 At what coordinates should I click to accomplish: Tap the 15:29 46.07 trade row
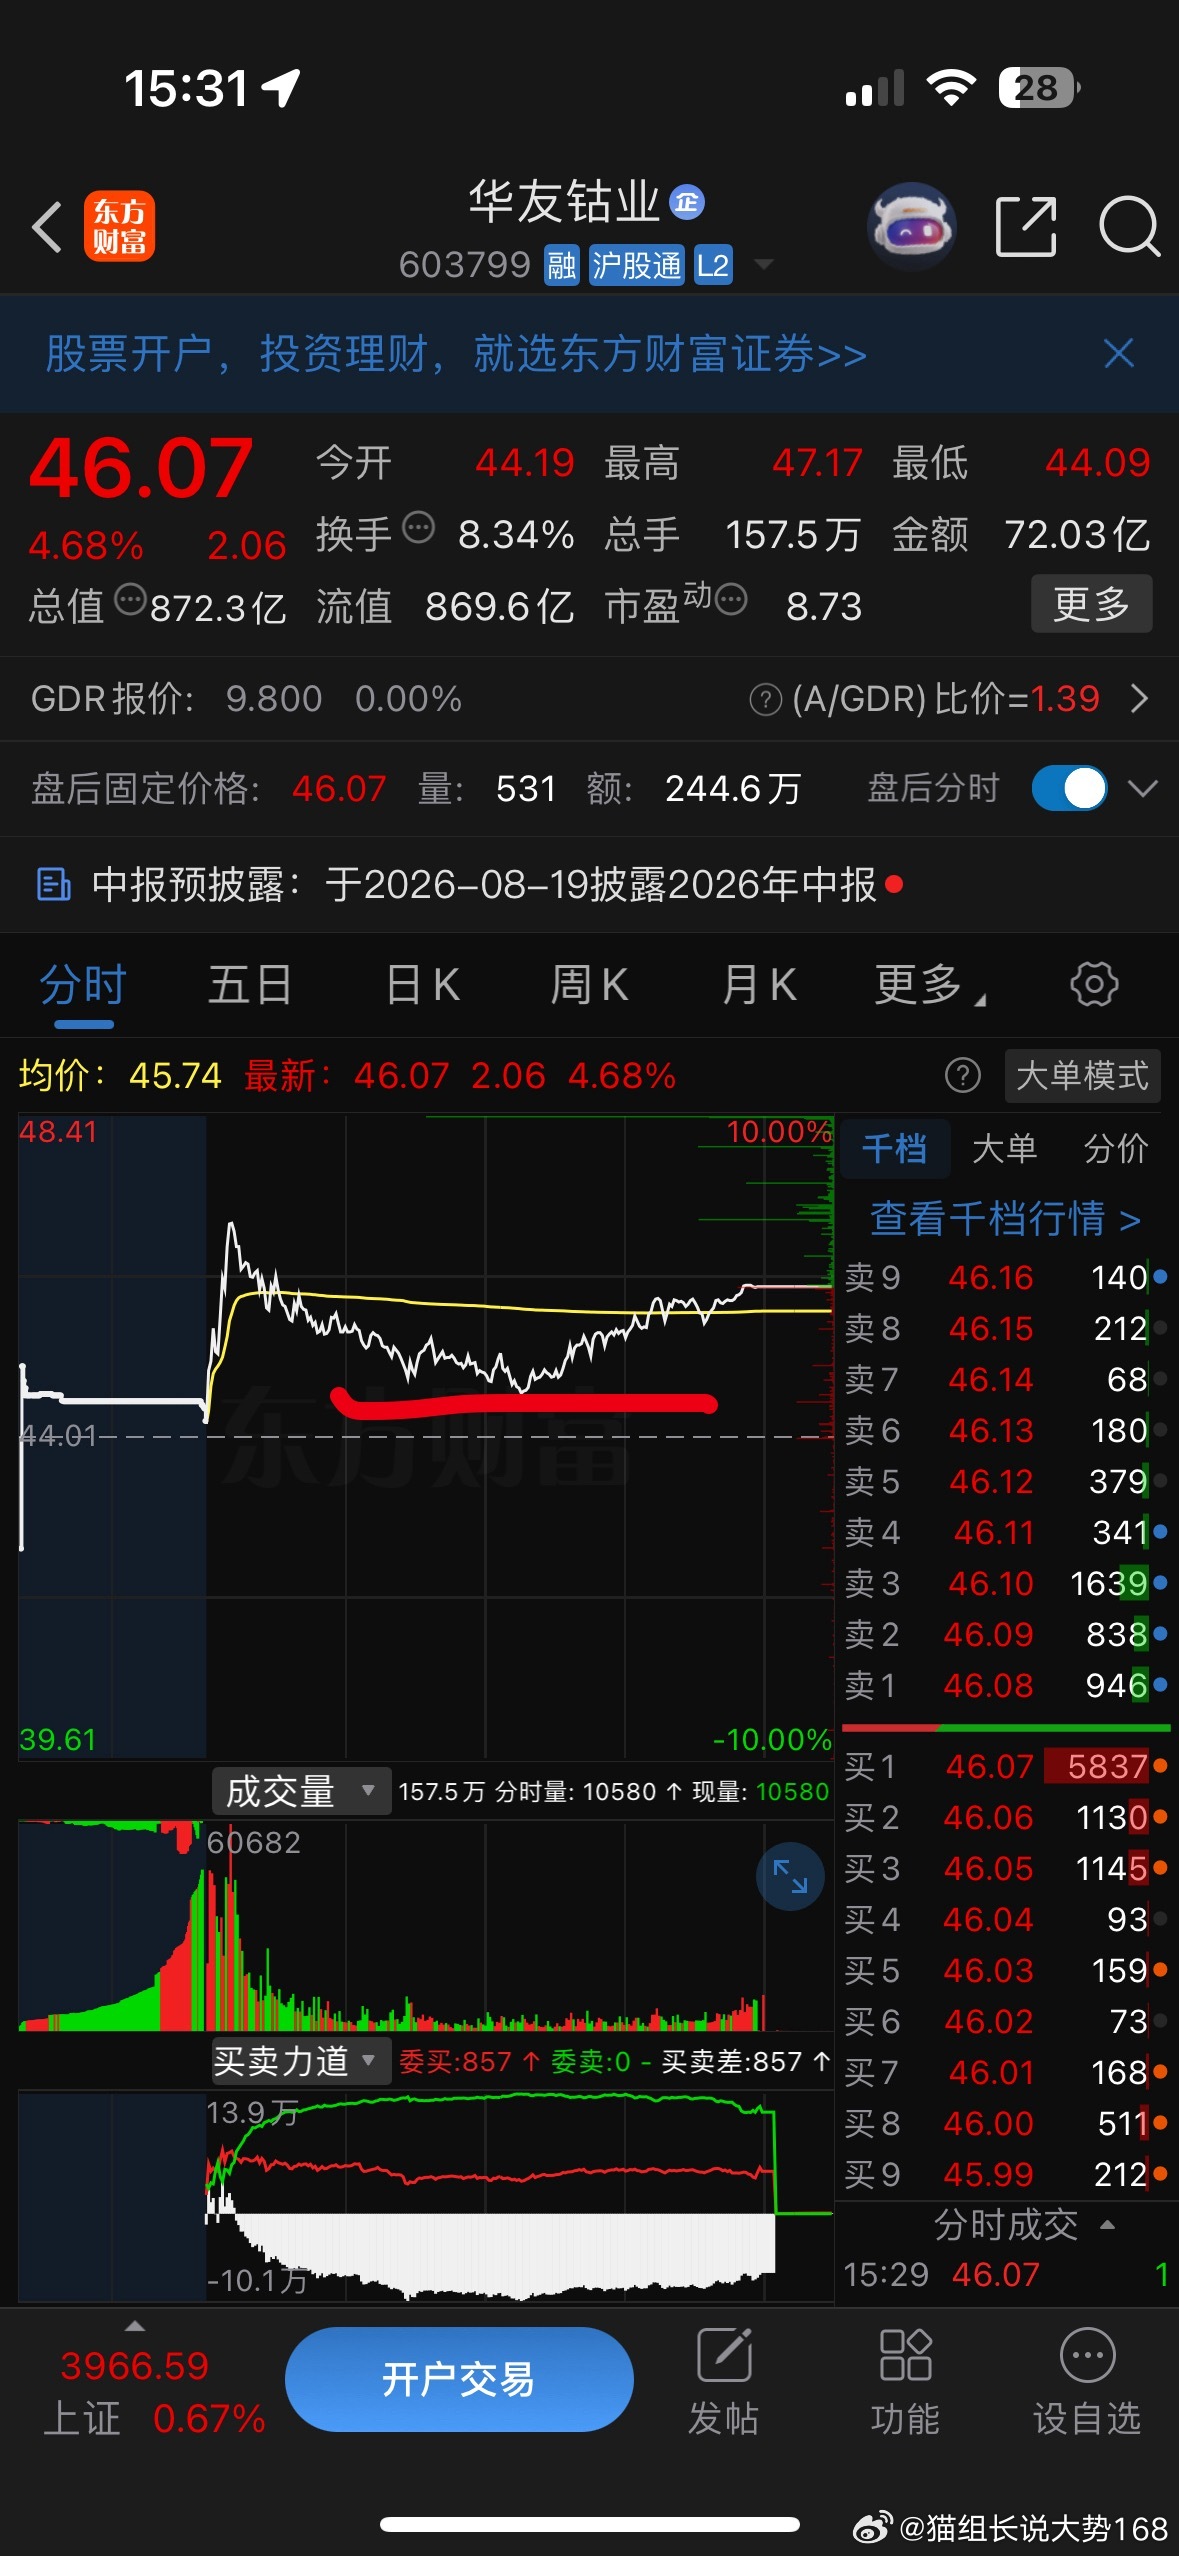(x=1005, y=2275)
